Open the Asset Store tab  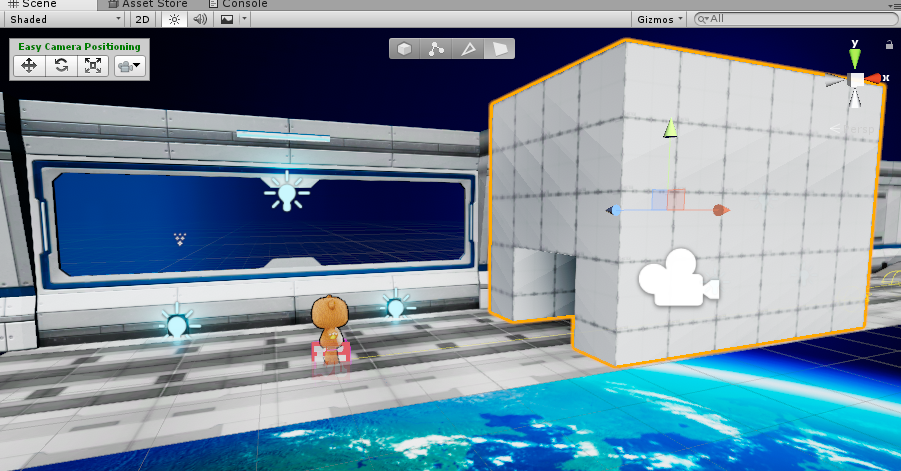(148, 4)
